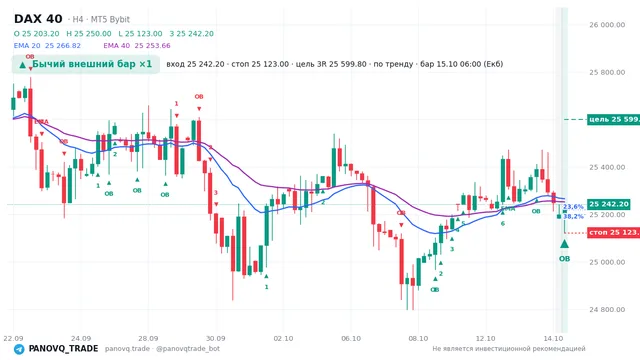Open the 'Бычий внешний бар ×1' signal badge
Viewport: 640px width, 360px height.
pyautogui.click(x=86, y=64)
